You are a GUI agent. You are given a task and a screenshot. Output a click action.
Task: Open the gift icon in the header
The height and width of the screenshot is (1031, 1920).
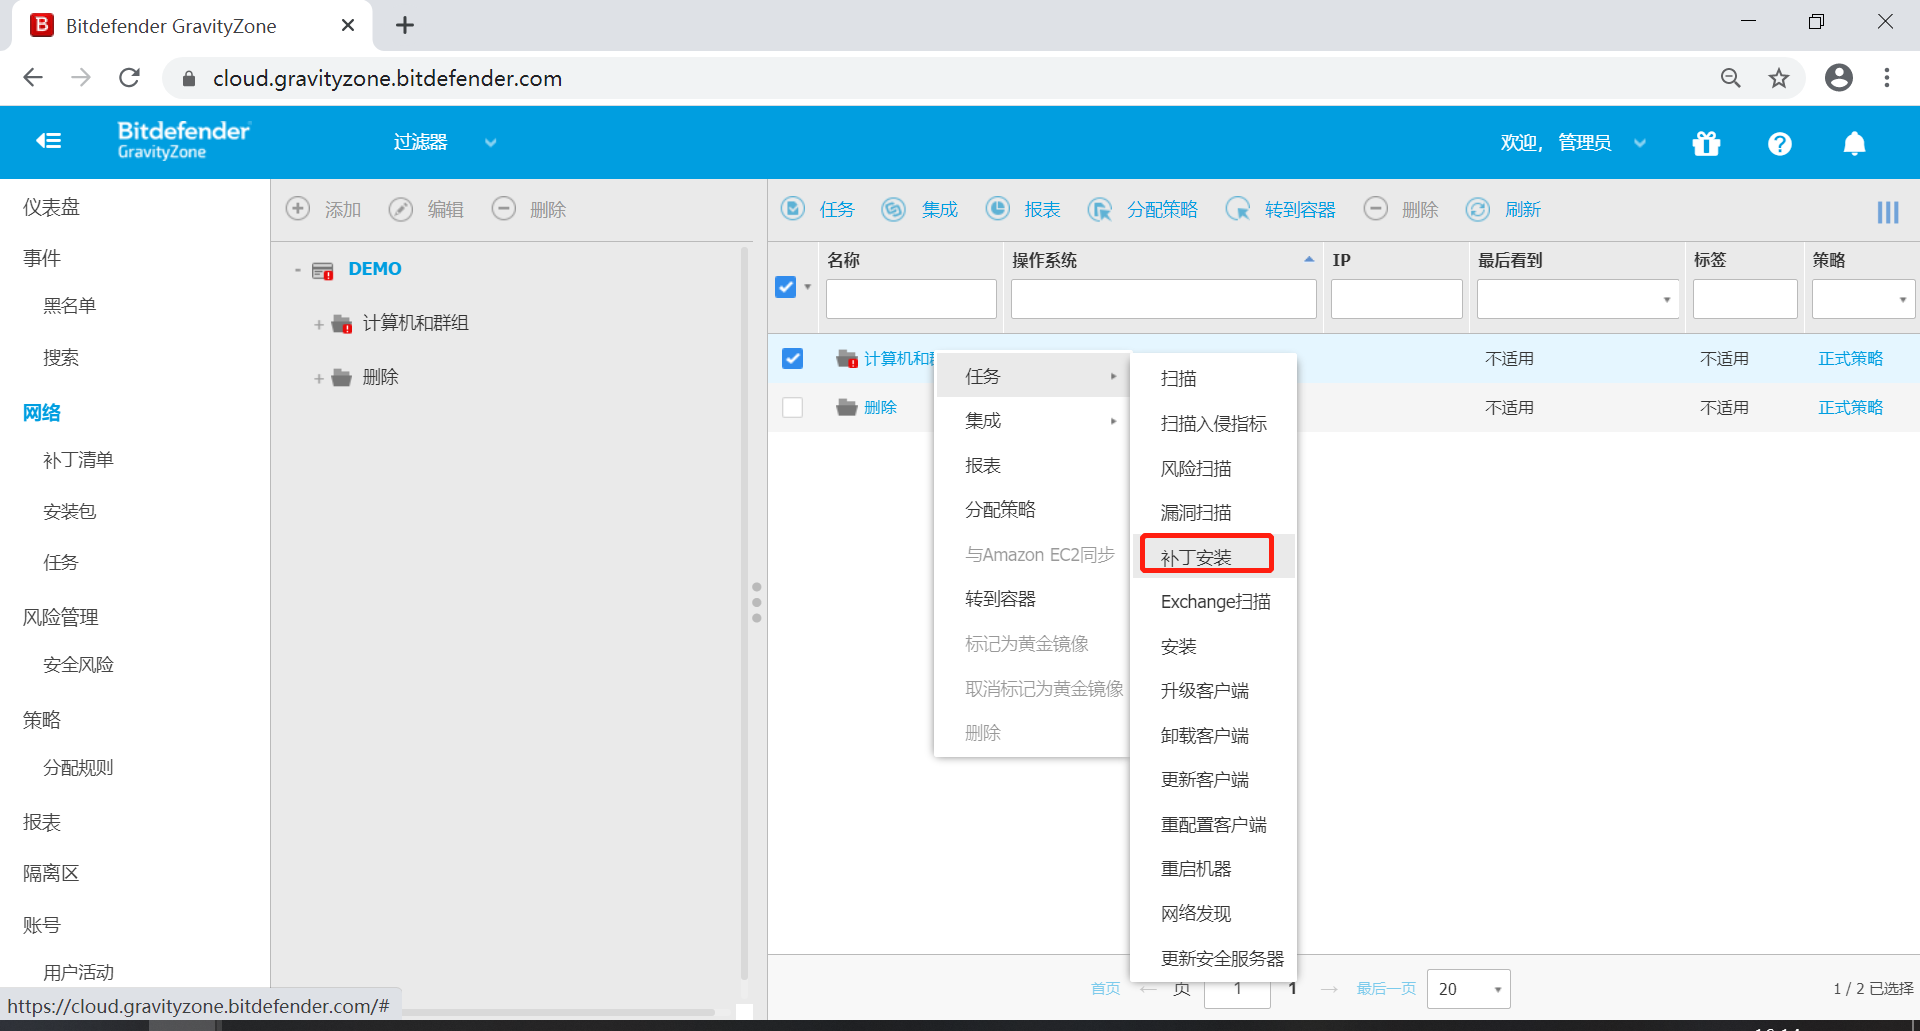pyautogui.click(x=1706, y=143)
